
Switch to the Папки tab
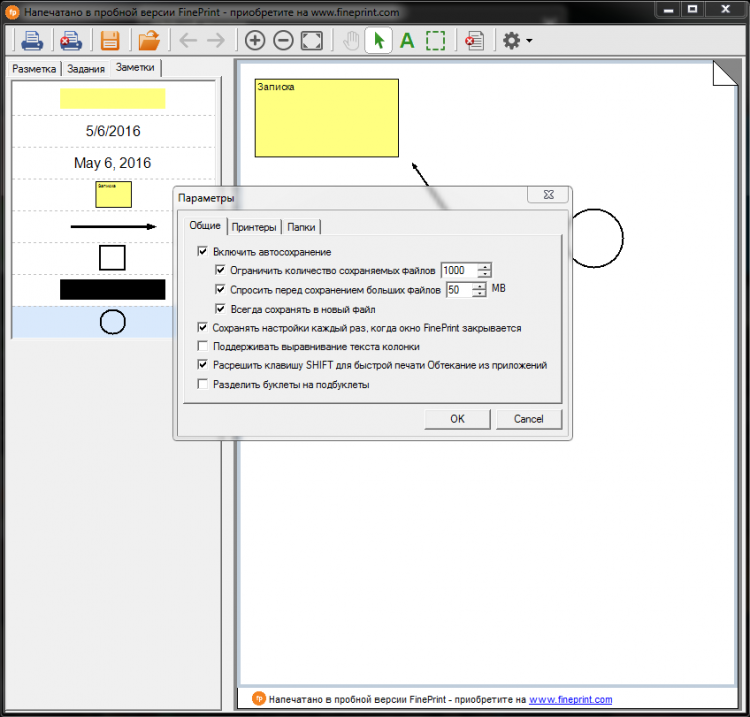[x=301, y=227]
